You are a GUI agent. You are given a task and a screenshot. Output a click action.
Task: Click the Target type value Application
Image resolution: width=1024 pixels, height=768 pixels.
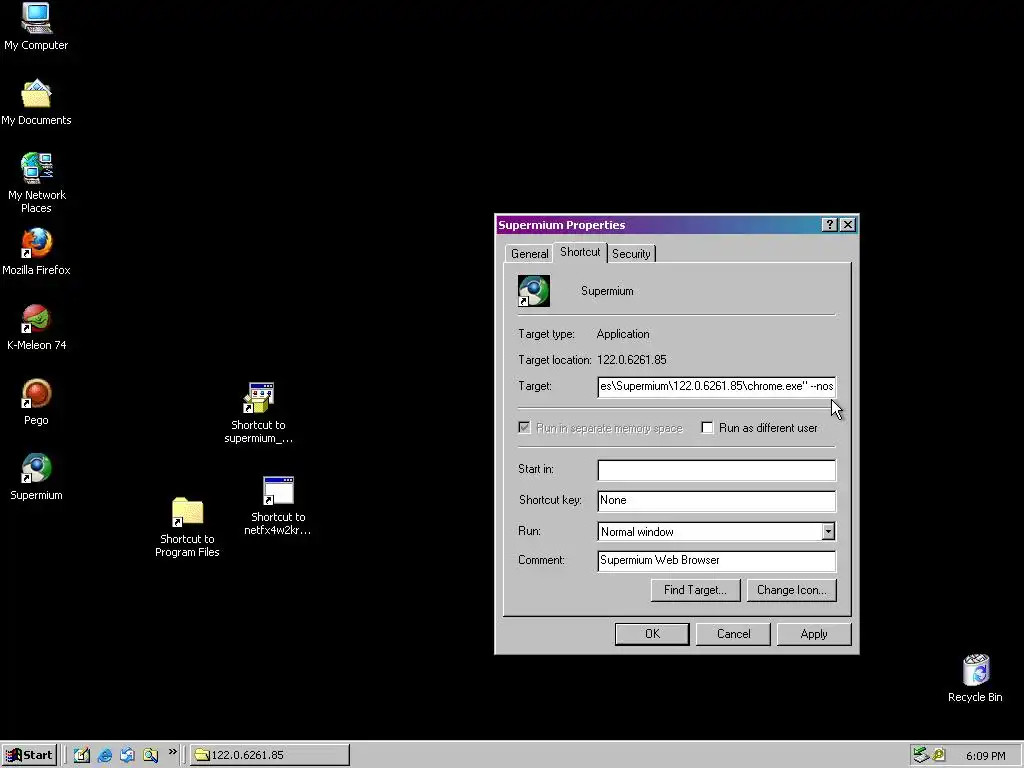click(623, 334)
